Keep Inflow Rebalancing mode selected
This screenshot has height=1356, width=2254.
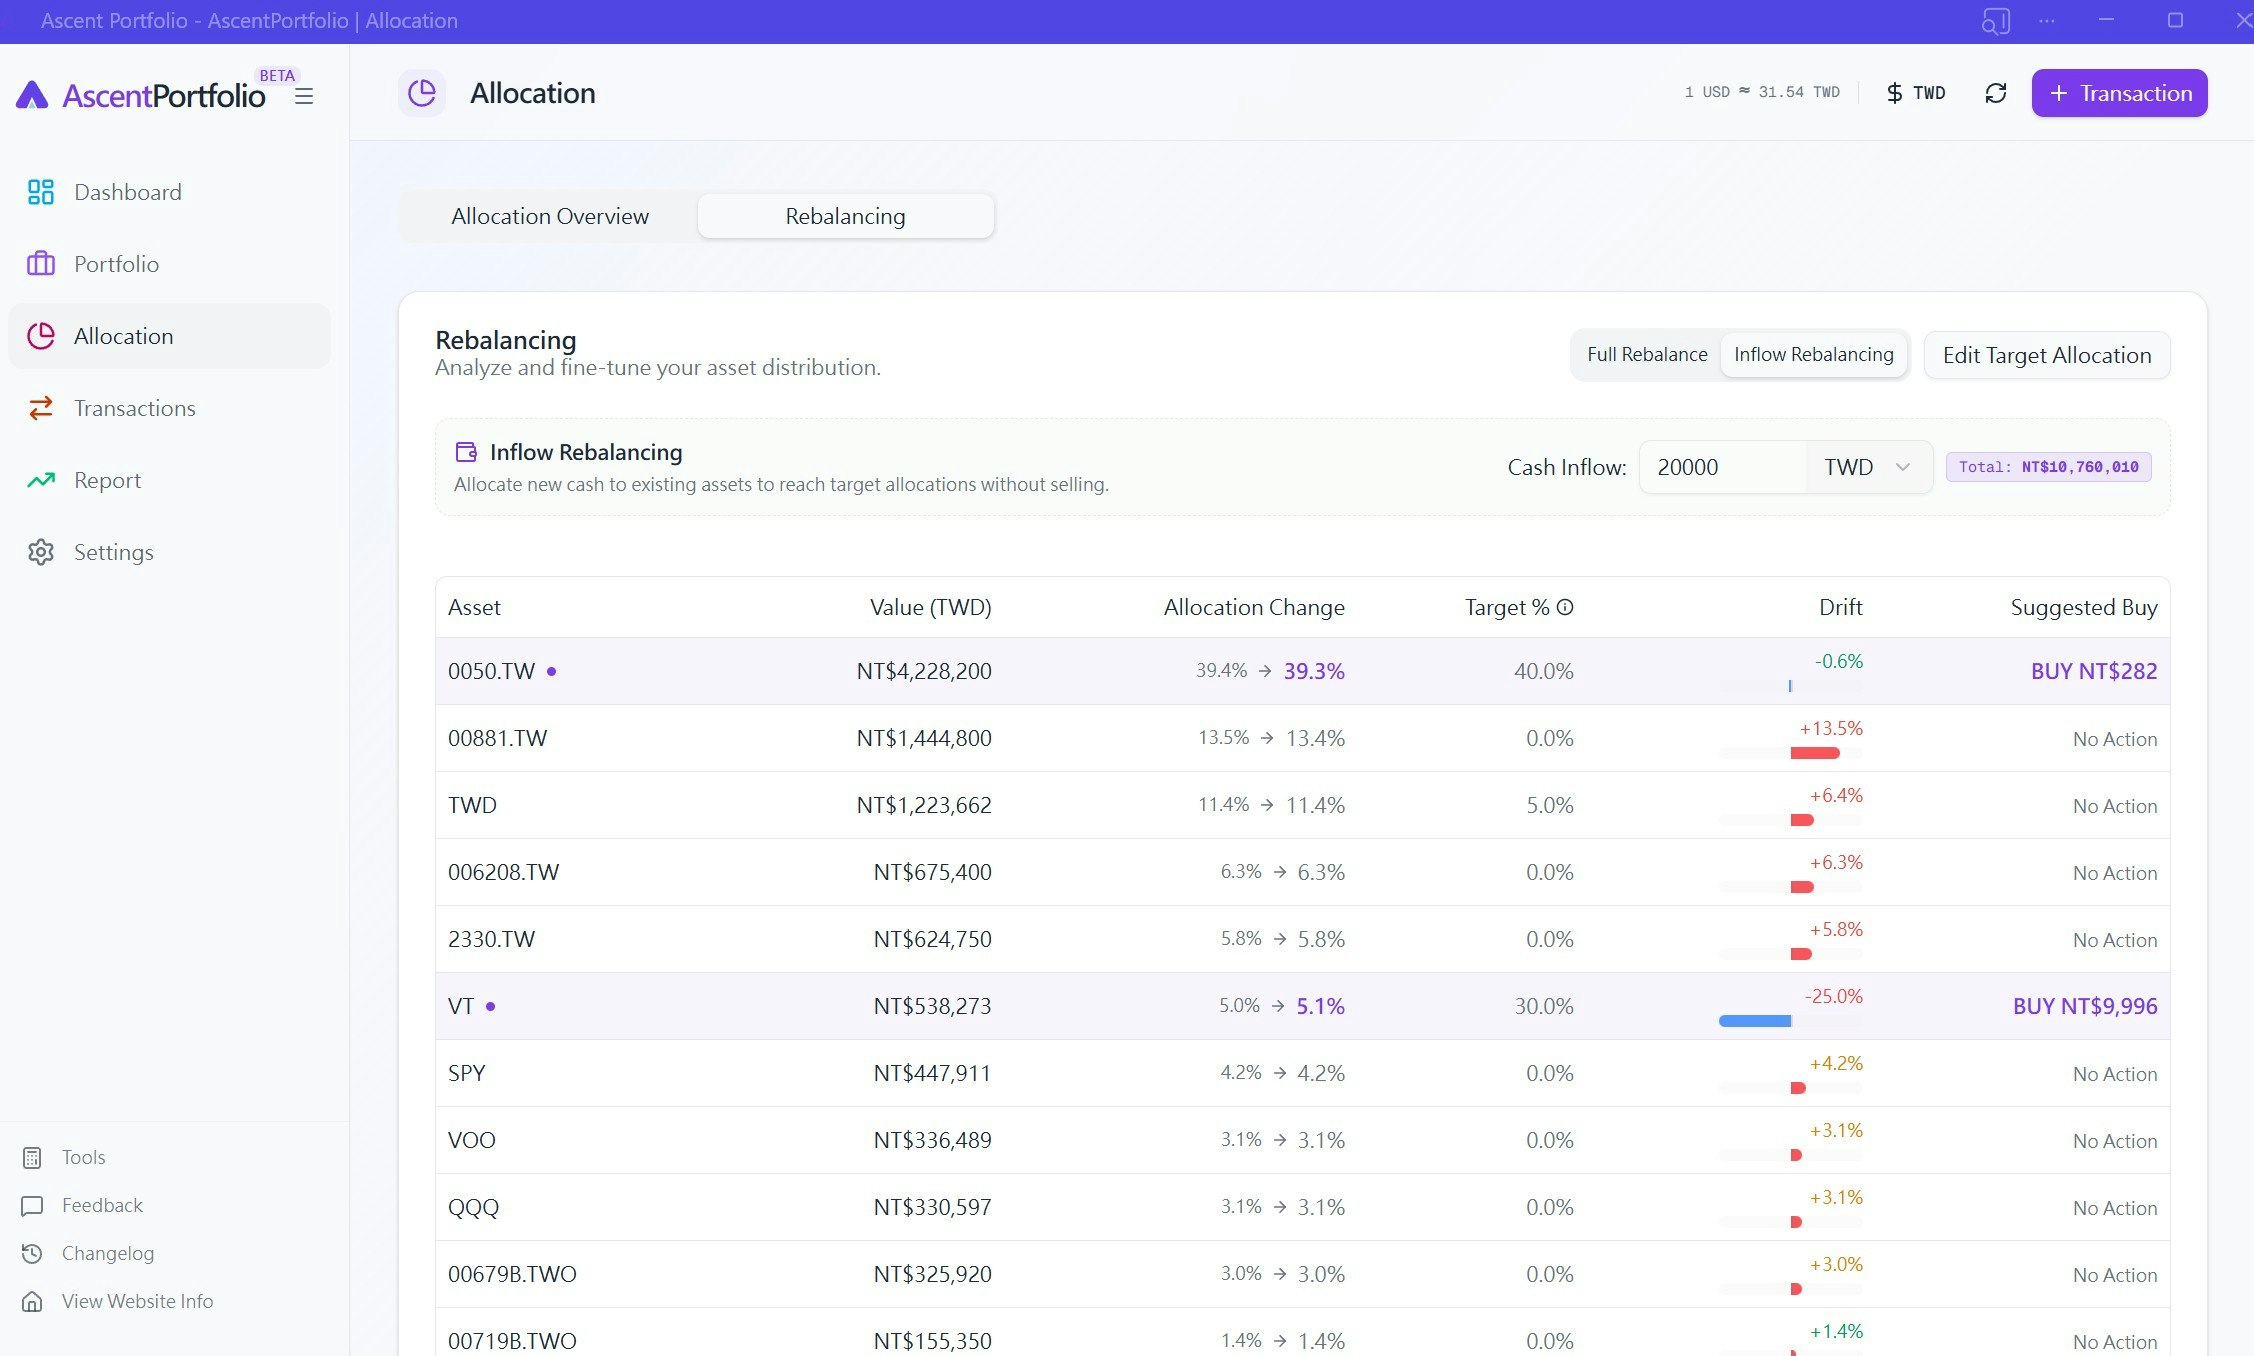coord(1813,354)
